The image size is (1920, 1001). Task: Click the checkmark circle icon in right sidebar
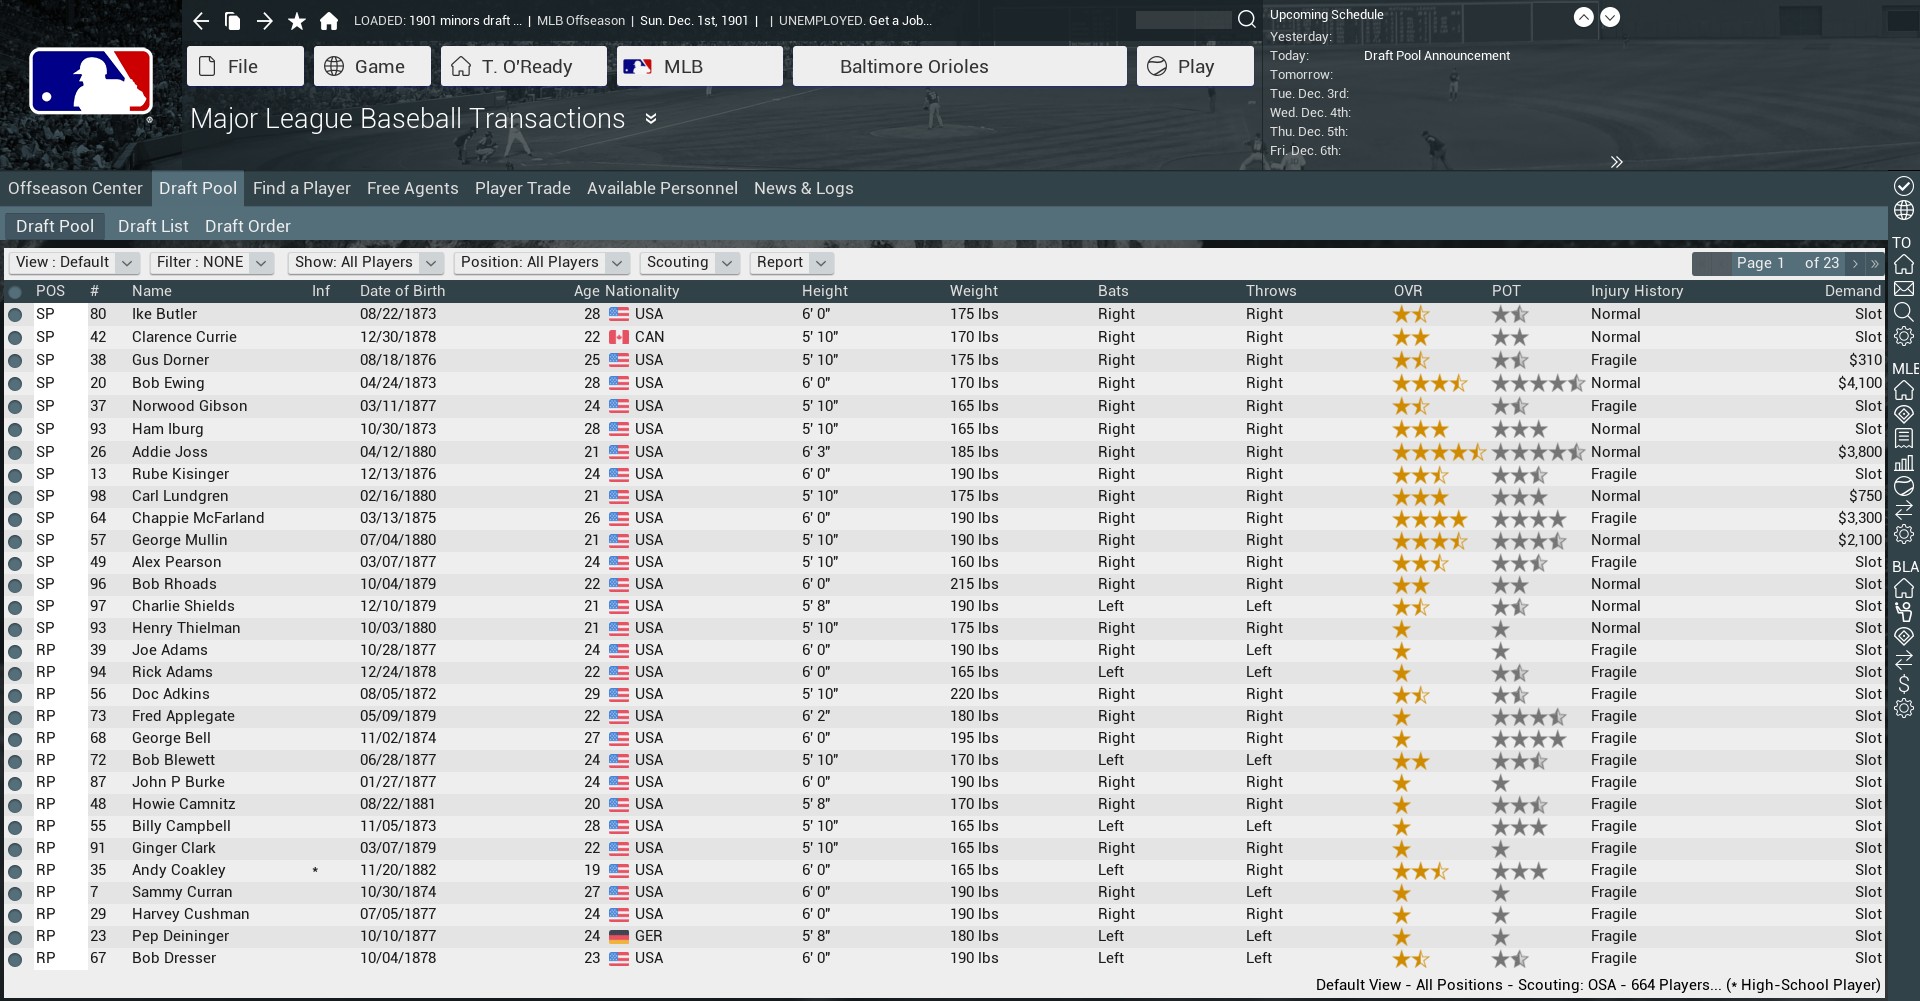coord(1904,186)
